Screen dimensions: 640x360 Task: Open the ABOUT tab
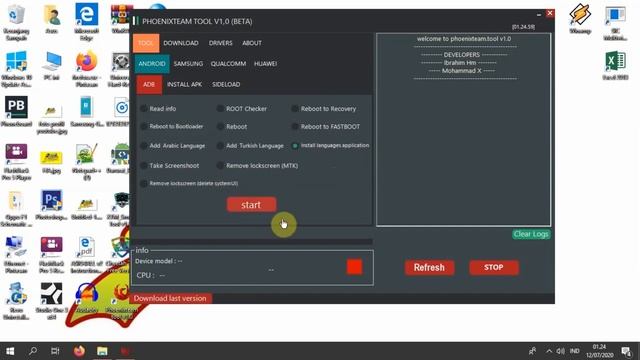click(x=252, y=43)
